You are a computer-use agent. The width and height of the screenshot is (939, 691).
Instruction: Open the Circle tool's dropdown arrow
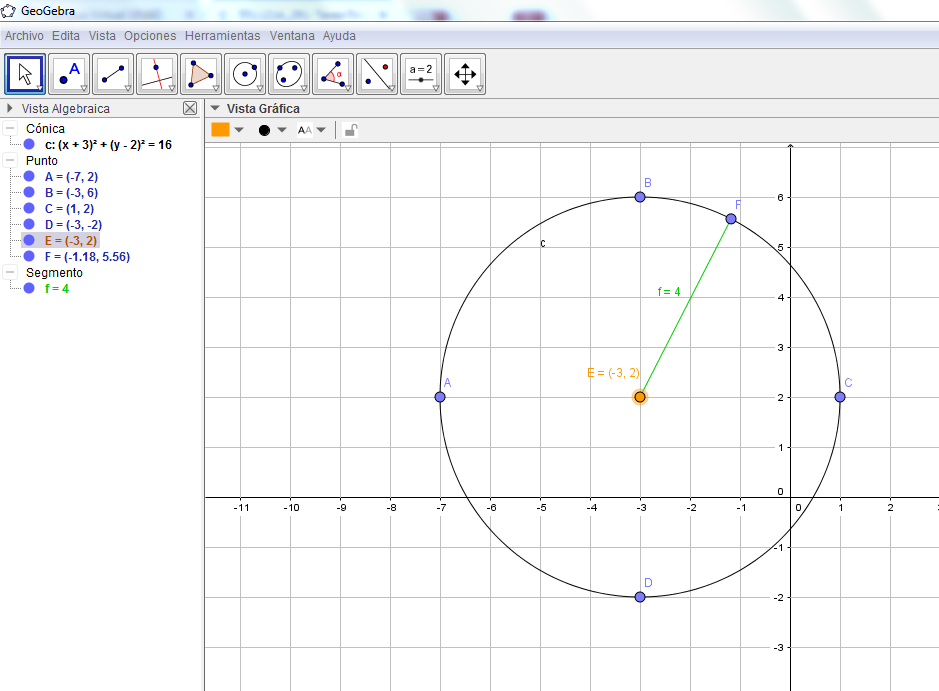(x=259, y=88)
